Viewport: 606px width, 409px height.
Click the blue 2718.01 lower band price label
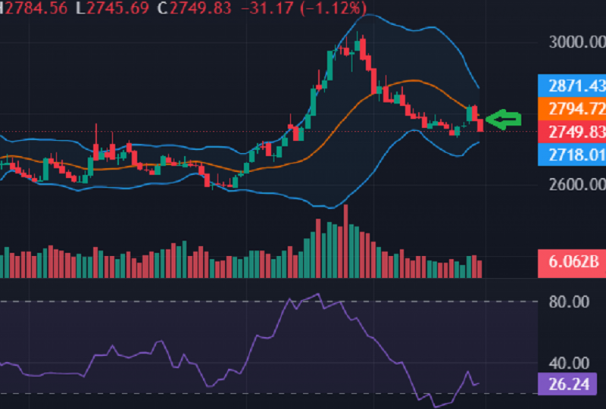pyautogui.click(x=570, y=155)
